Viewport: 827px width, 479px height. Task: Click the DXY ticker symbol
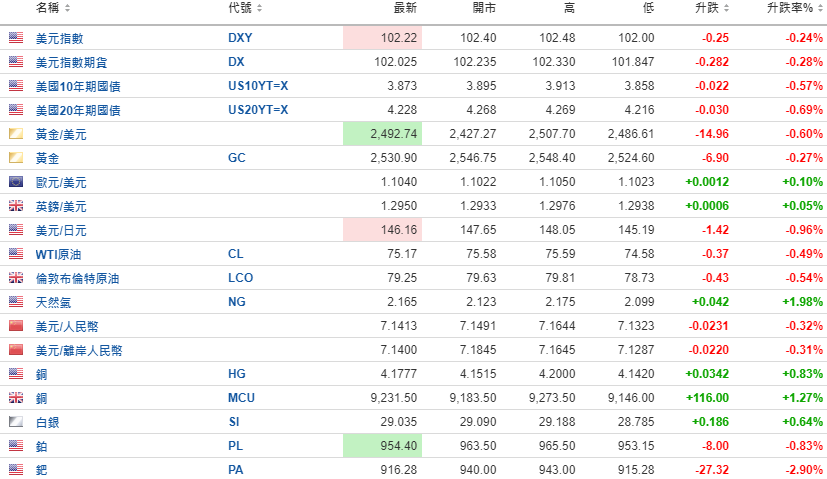point(240,38)
